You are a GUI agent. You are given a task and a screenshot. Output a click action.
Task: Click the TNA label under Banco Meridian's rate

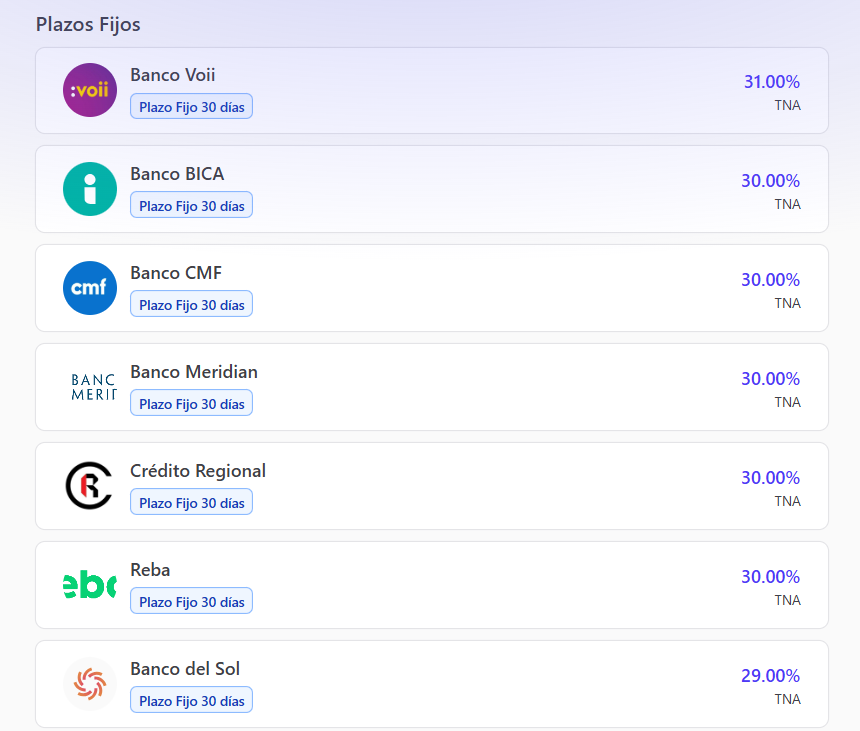click(788, 402)
